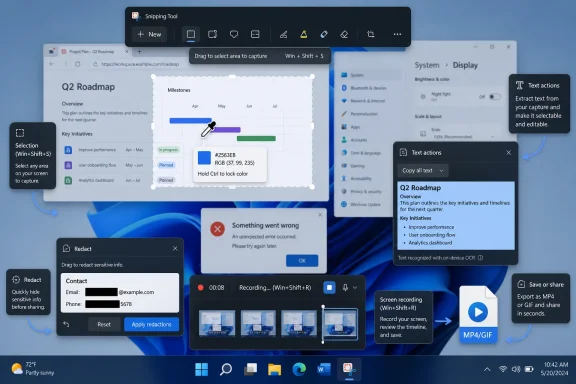Select the third recording timeline thumbnail

pyautogui.click(x=299, y=323)
